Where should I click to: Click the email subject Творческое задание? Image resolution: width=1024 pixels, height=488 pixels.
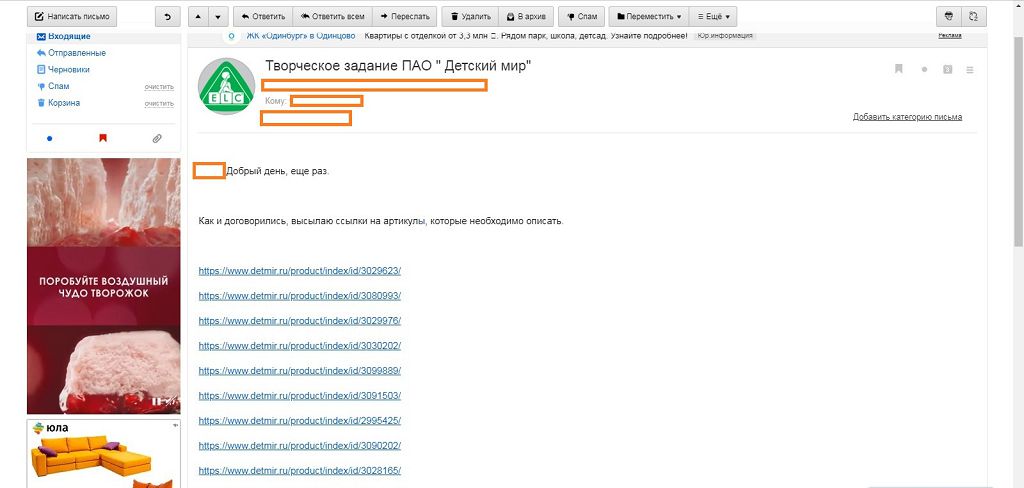398,66
